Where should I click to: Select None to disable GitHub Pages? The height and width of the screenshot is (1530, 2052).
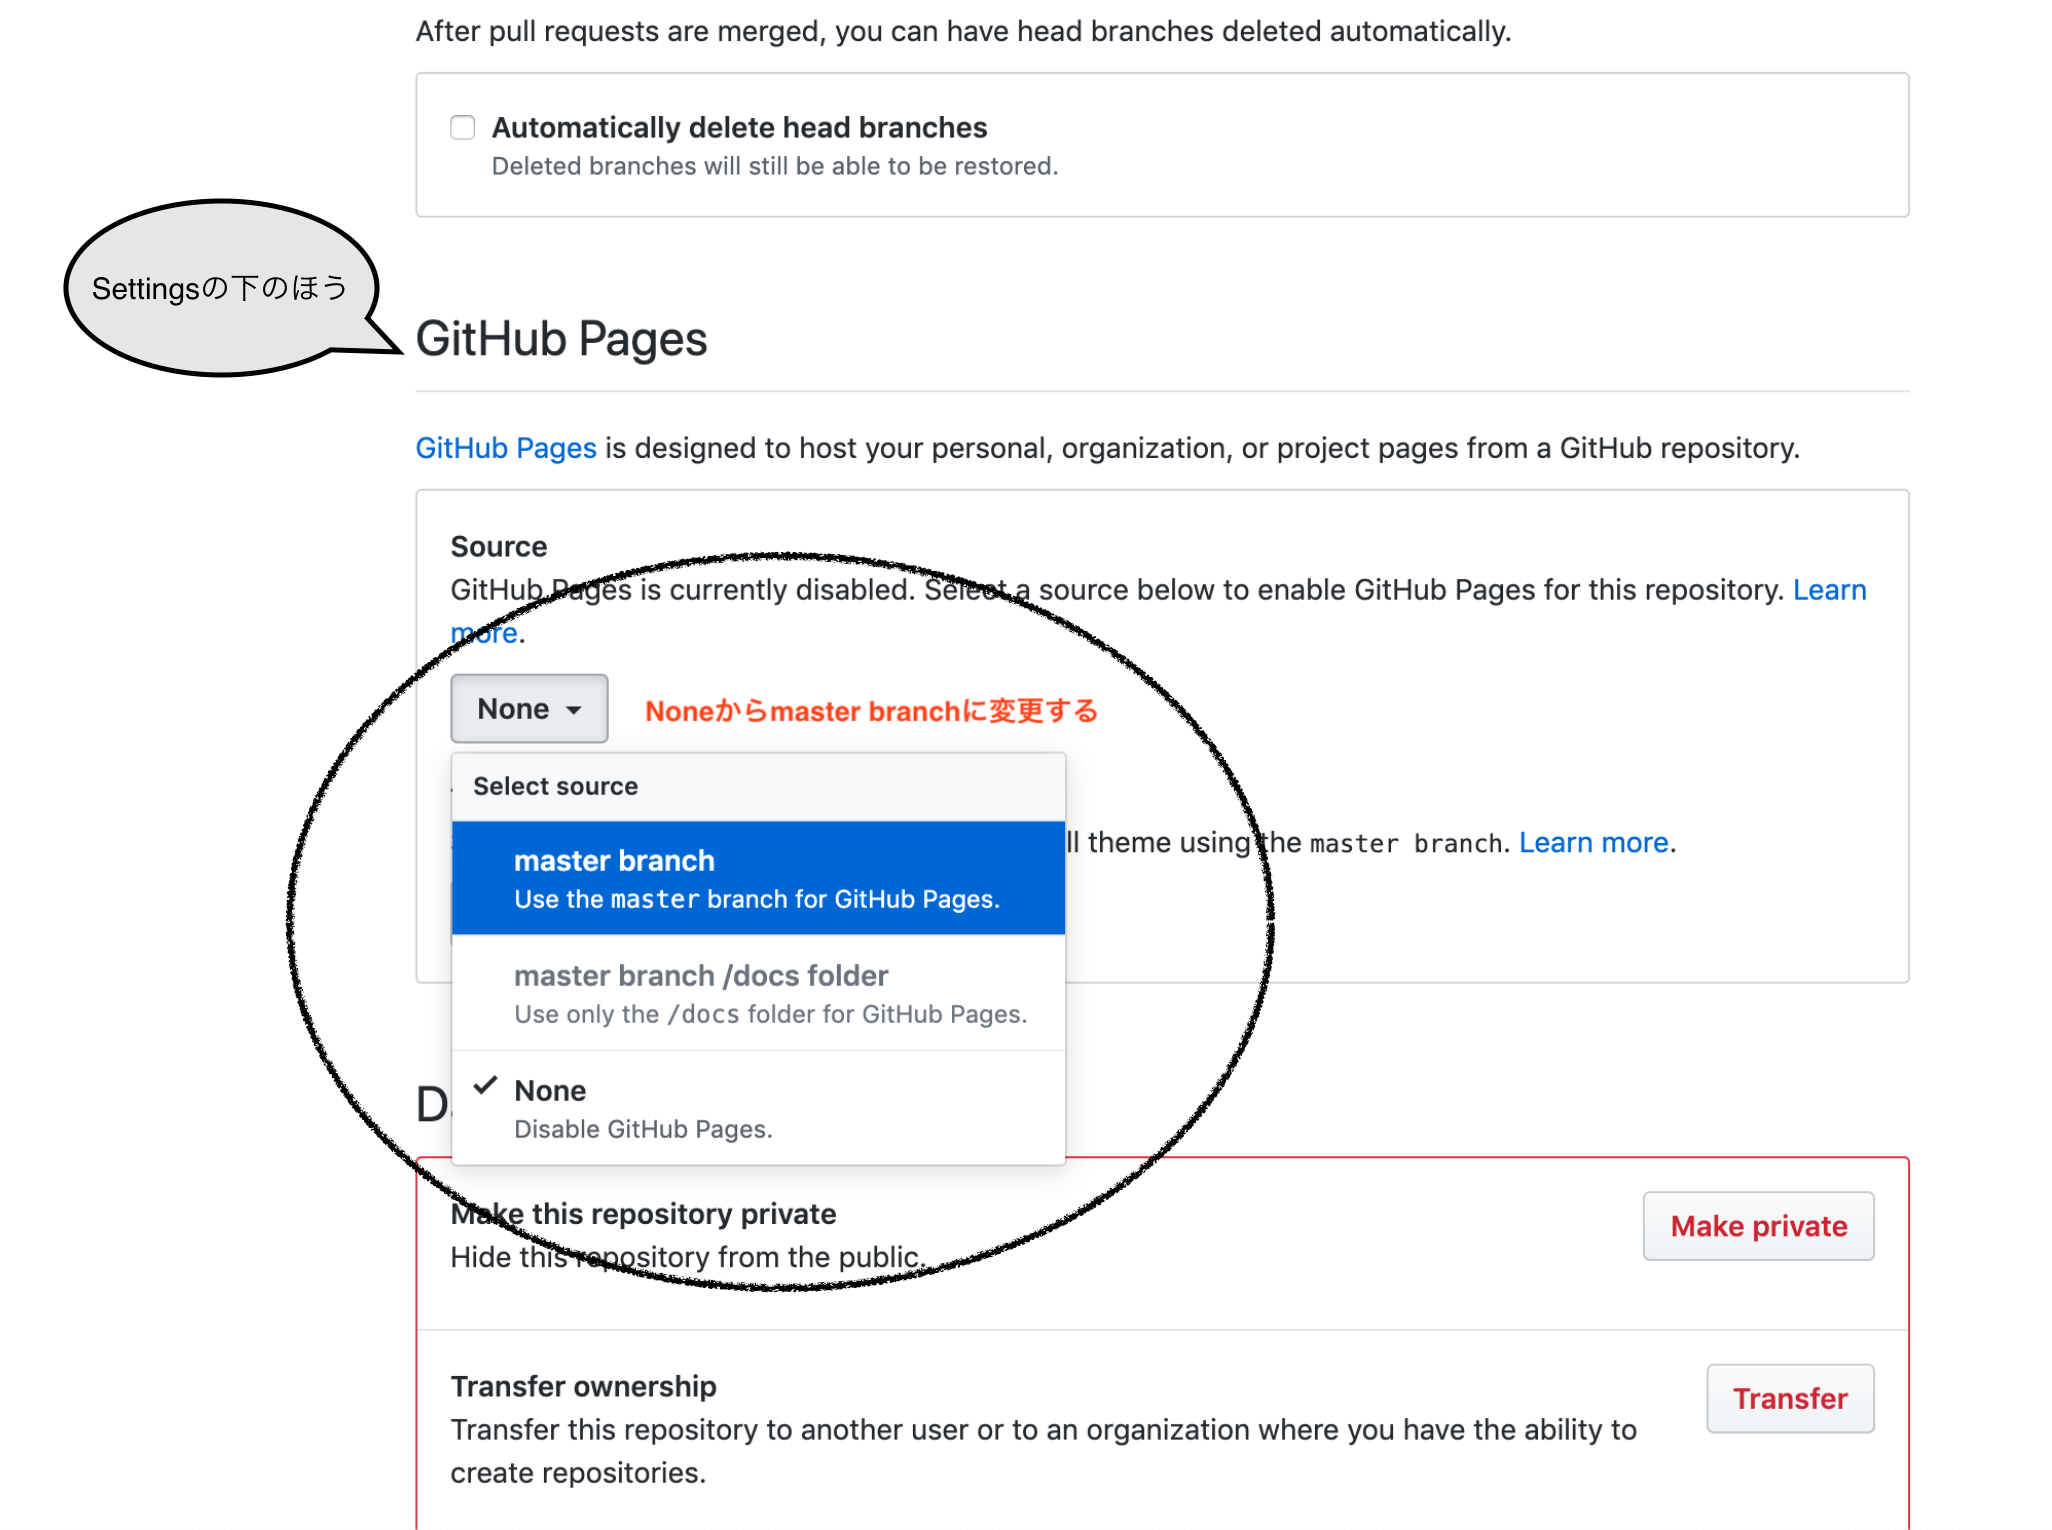[x=758, y=1108]
